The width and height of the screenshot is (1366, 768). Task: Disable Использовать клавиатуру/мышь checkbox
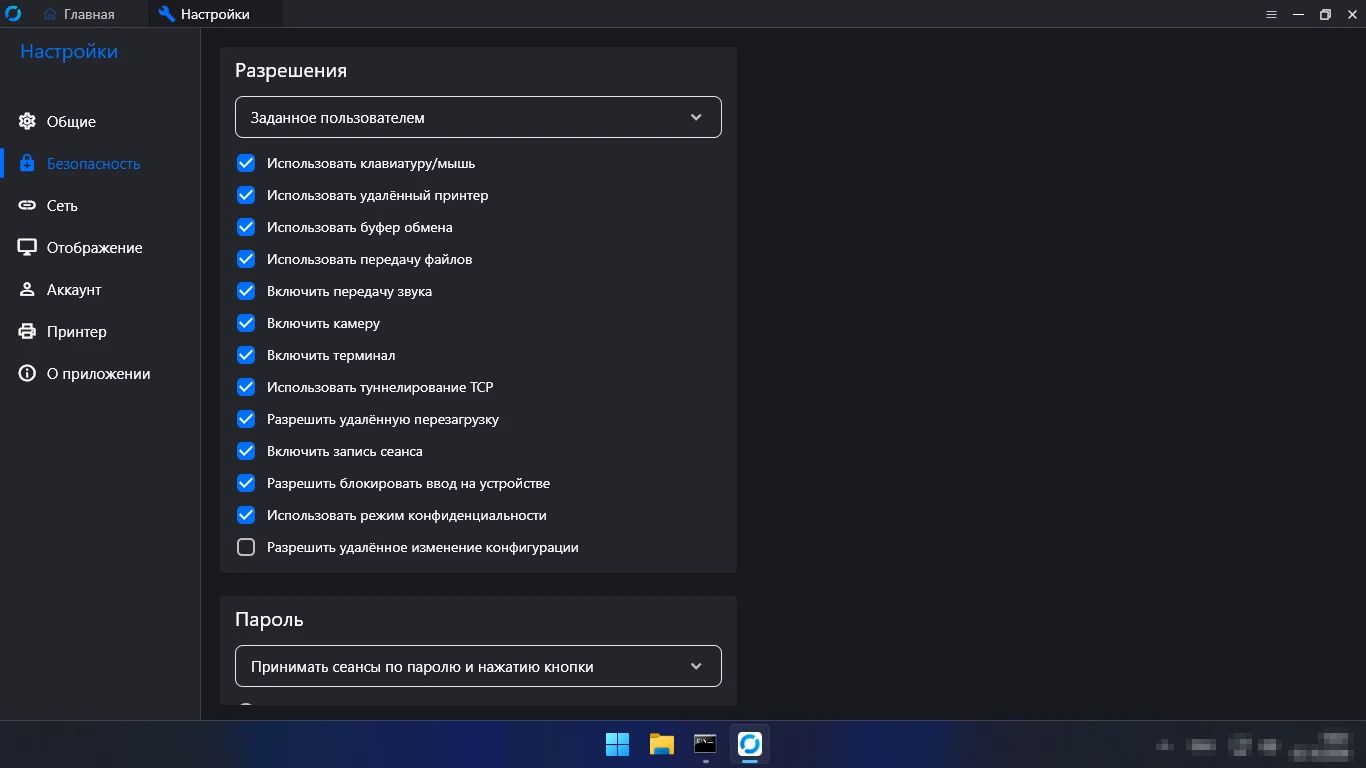tap(246, 163)
